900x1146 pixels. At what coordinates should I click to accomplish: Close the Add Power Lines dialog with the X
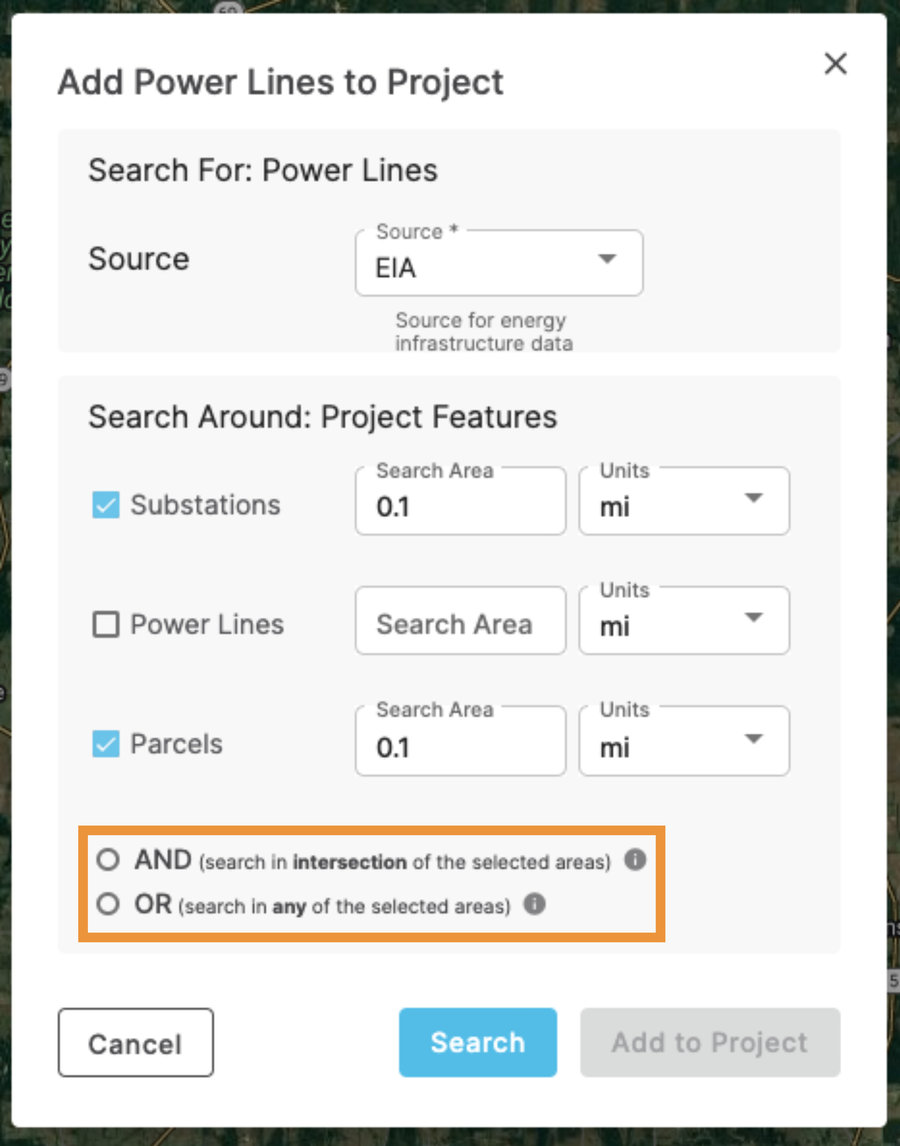pos(836,63)
